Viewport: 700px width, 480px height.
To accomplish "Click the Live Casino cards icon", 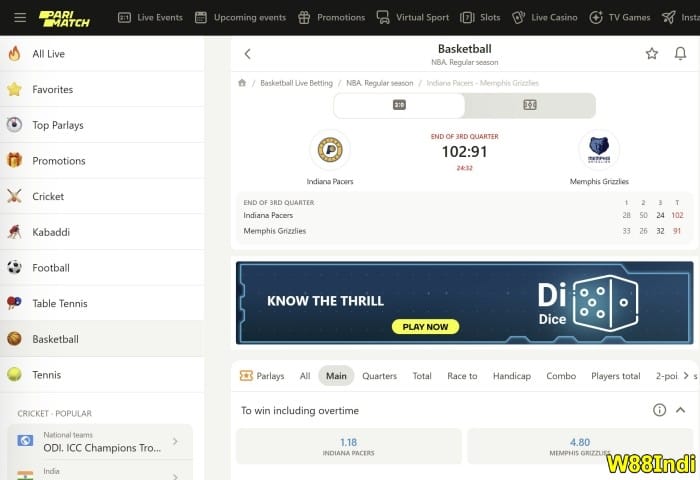I will point(518,17).
